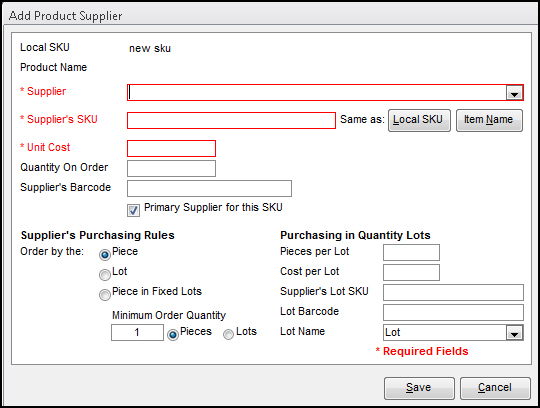The height and width of the screenshot is (408, 540).
Task: Click the Item Name button
Action: [x=489, y=120]
